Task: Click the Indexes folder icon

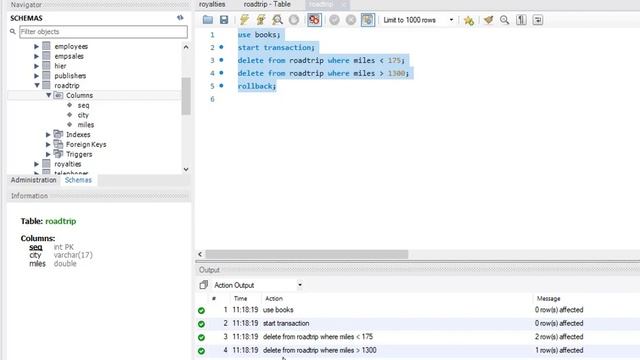Action: 58,134
